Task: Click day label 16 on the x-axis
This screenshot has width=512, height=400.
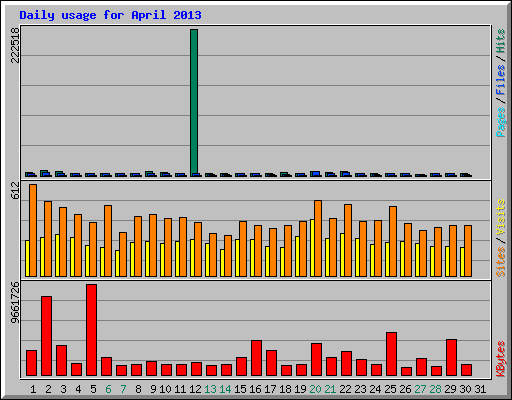Action: point(255,389)
